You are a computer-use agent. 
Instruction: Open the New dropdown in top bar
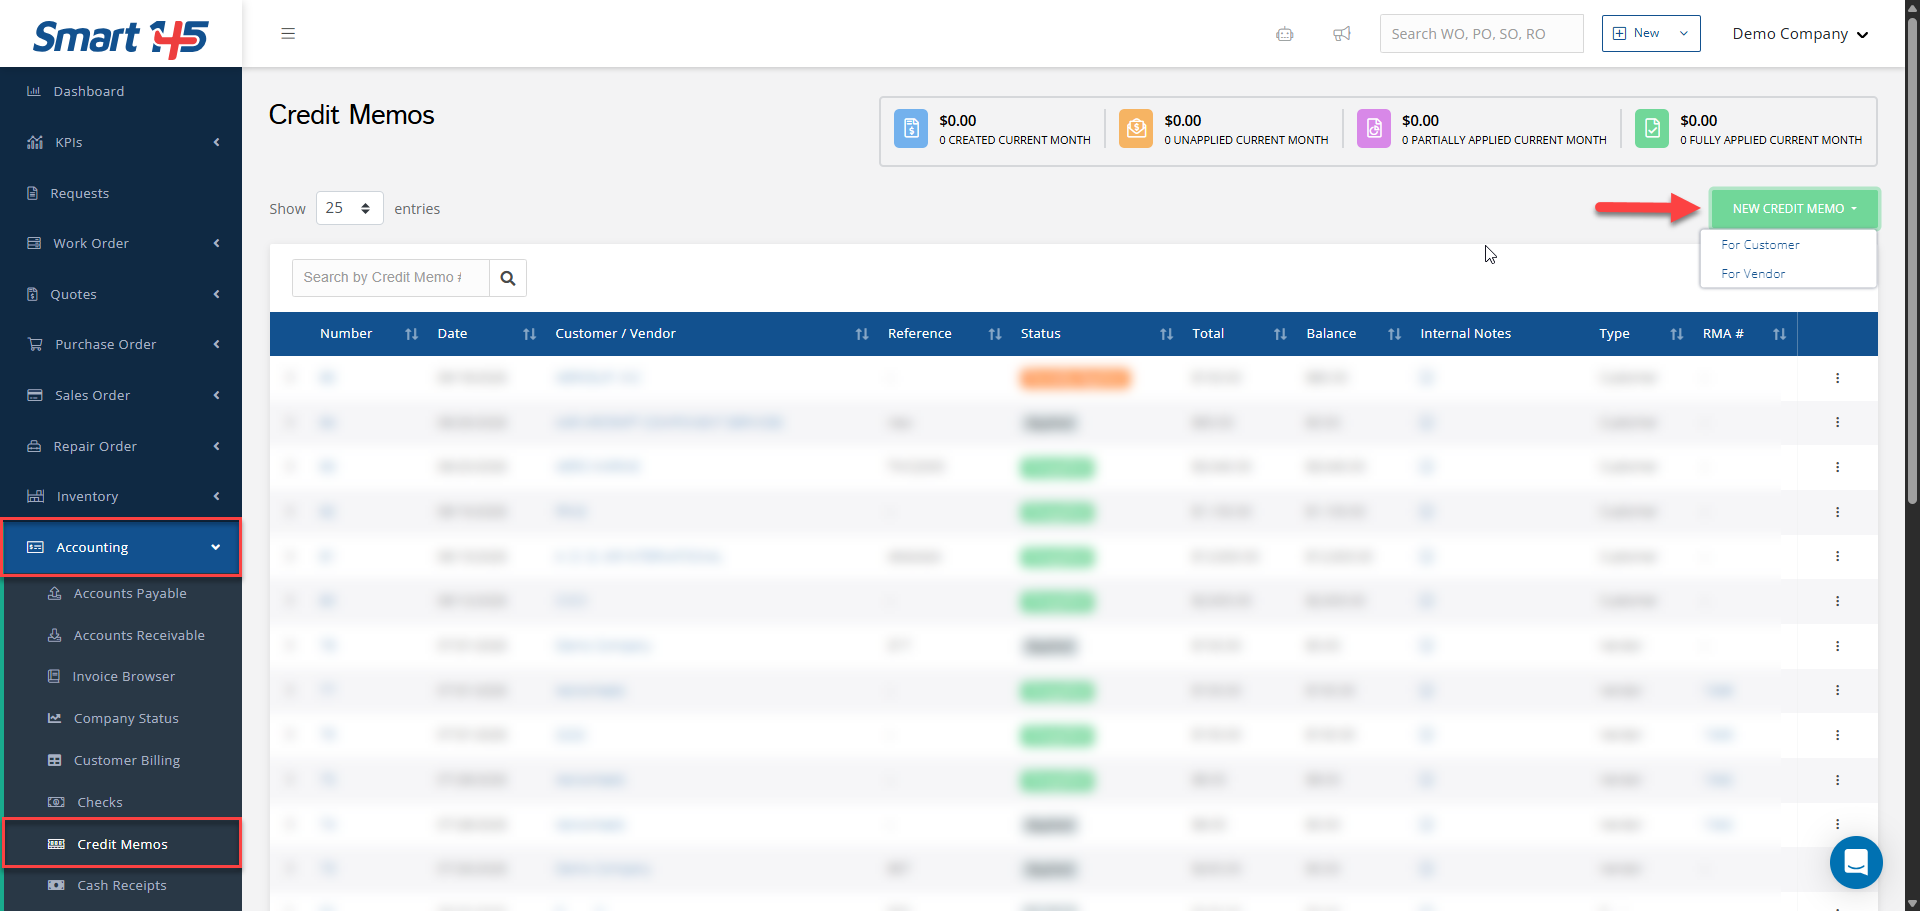click(1650, 34)
